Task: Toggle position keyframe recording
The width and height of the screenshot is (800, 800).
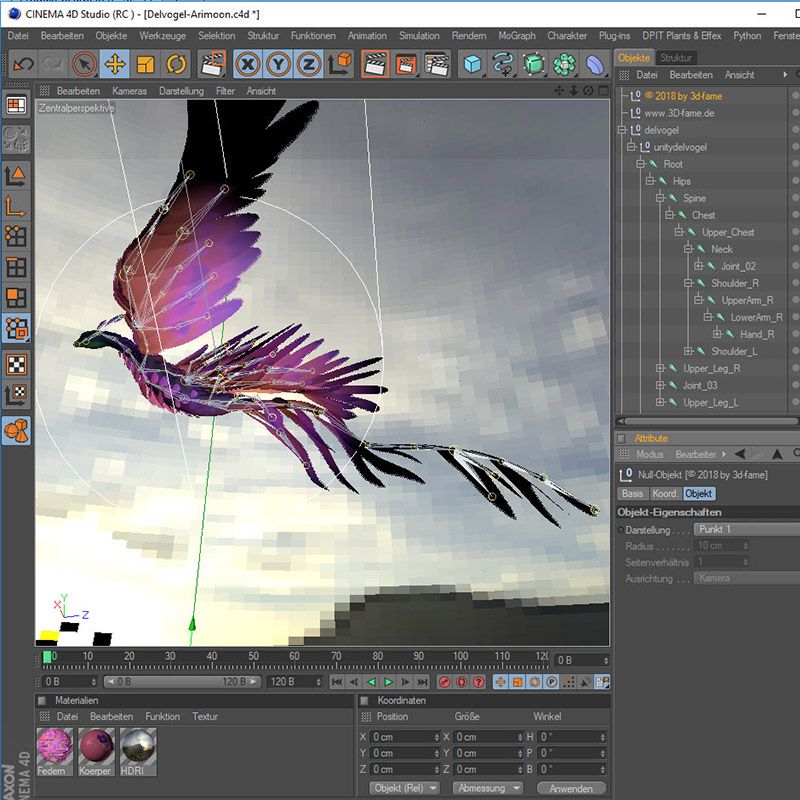Action: click(x=501, y=682)
